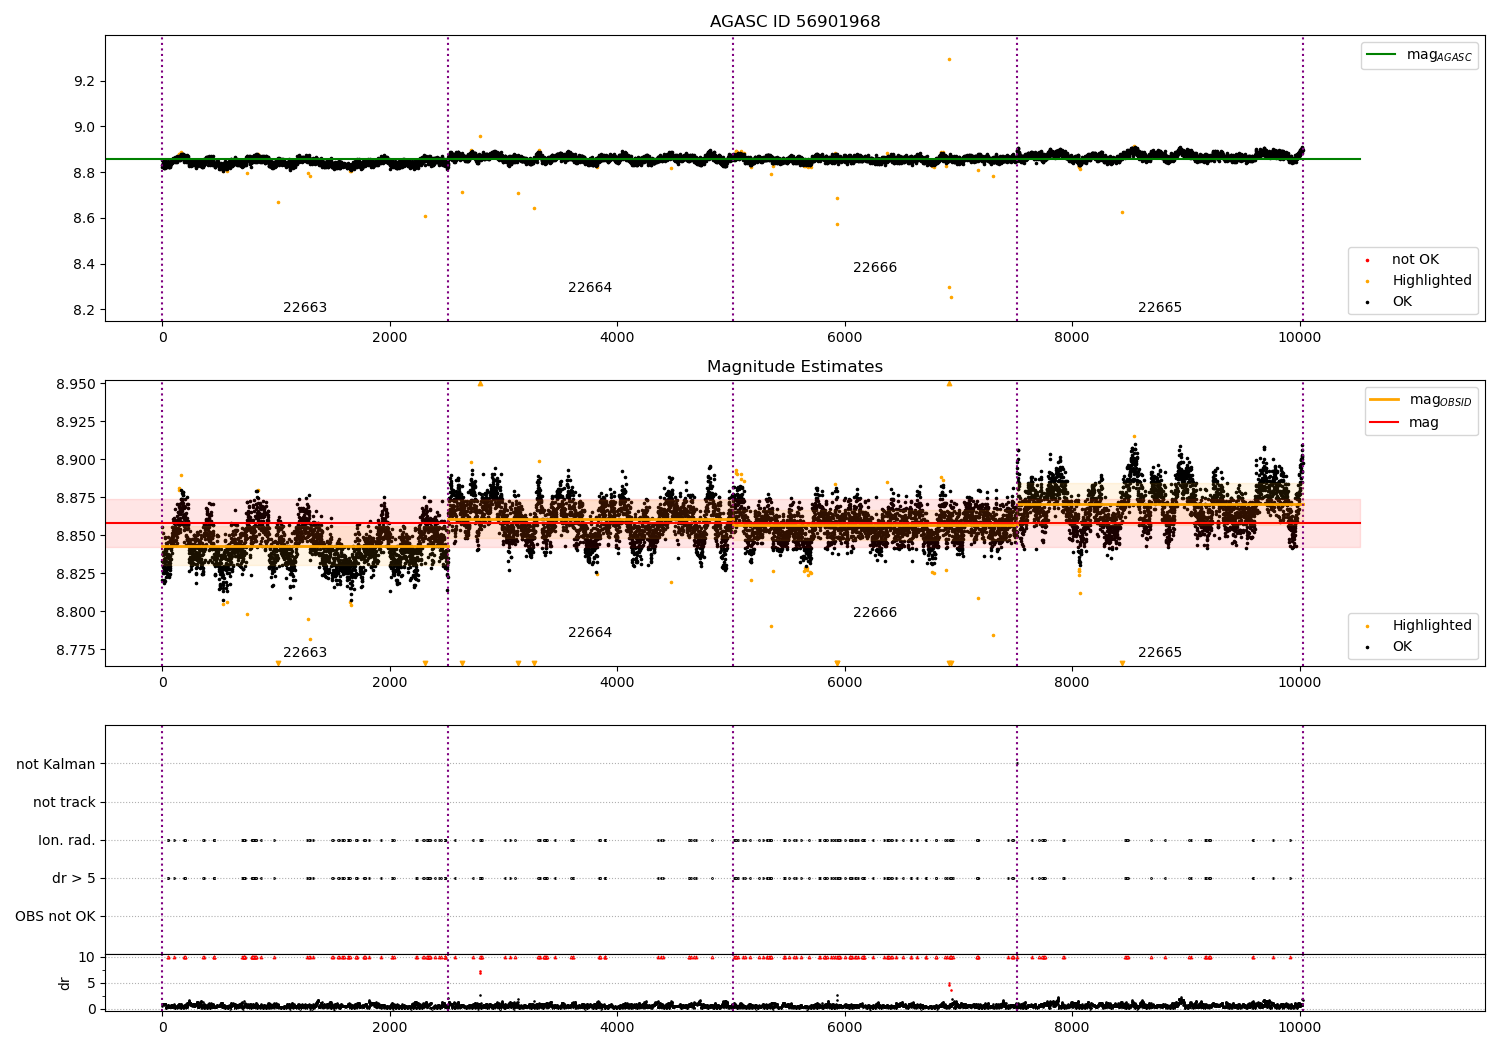This screenshot has height=1050, width=1500.
Task: Click x-tick 4000 under Magnitude Estimates plot
Action: [x=617, y=683]
